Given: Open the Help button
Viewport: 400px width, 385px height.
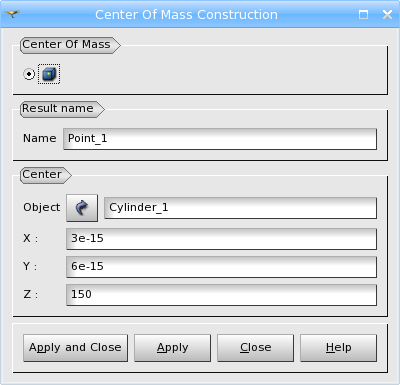Looking at the screenshot, I should click(338, 348).
